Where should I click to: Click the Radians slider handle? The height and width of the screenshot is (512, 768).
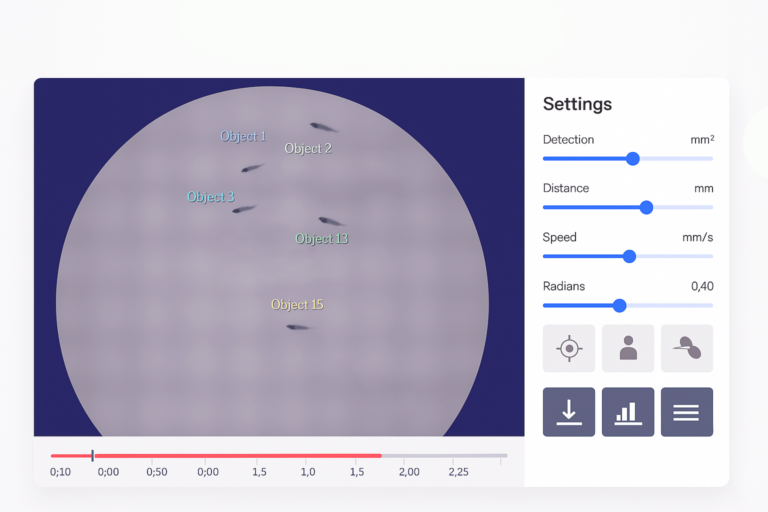tap(620, 306)
